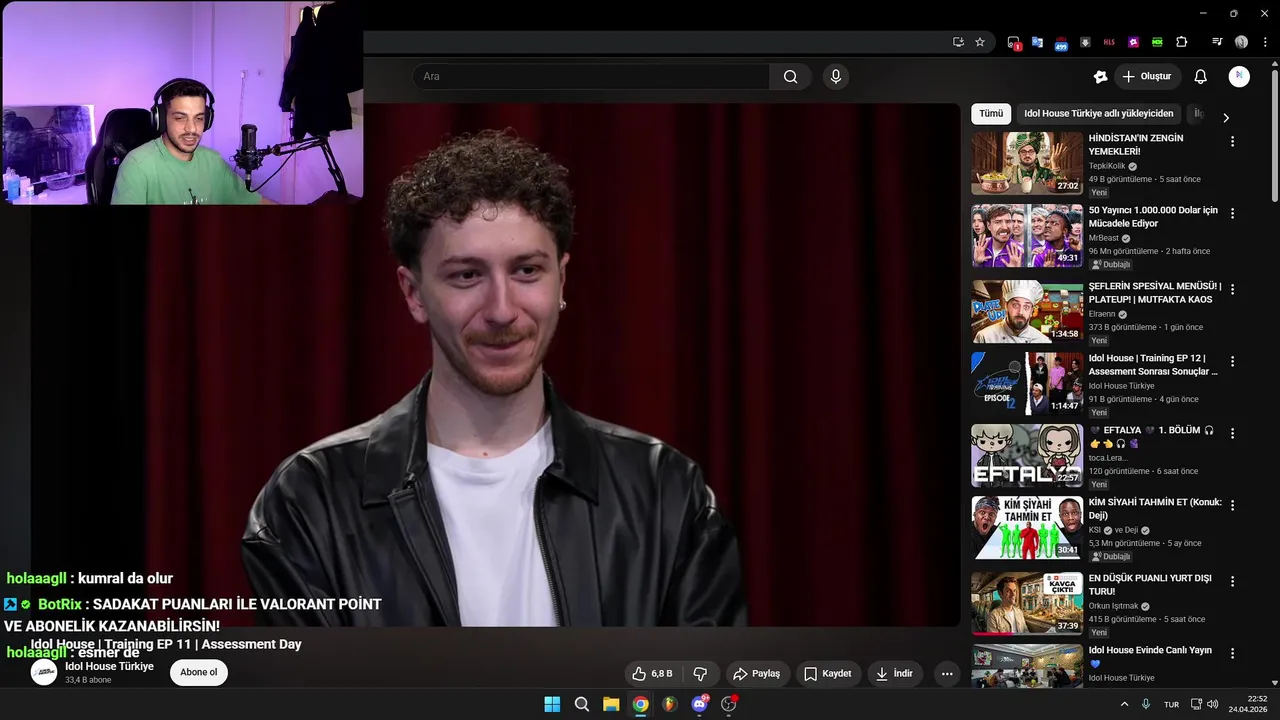Screen dimensions: 1280x720
Task: Click the gray download-arrow extension icon
Action: [1085, 42]
